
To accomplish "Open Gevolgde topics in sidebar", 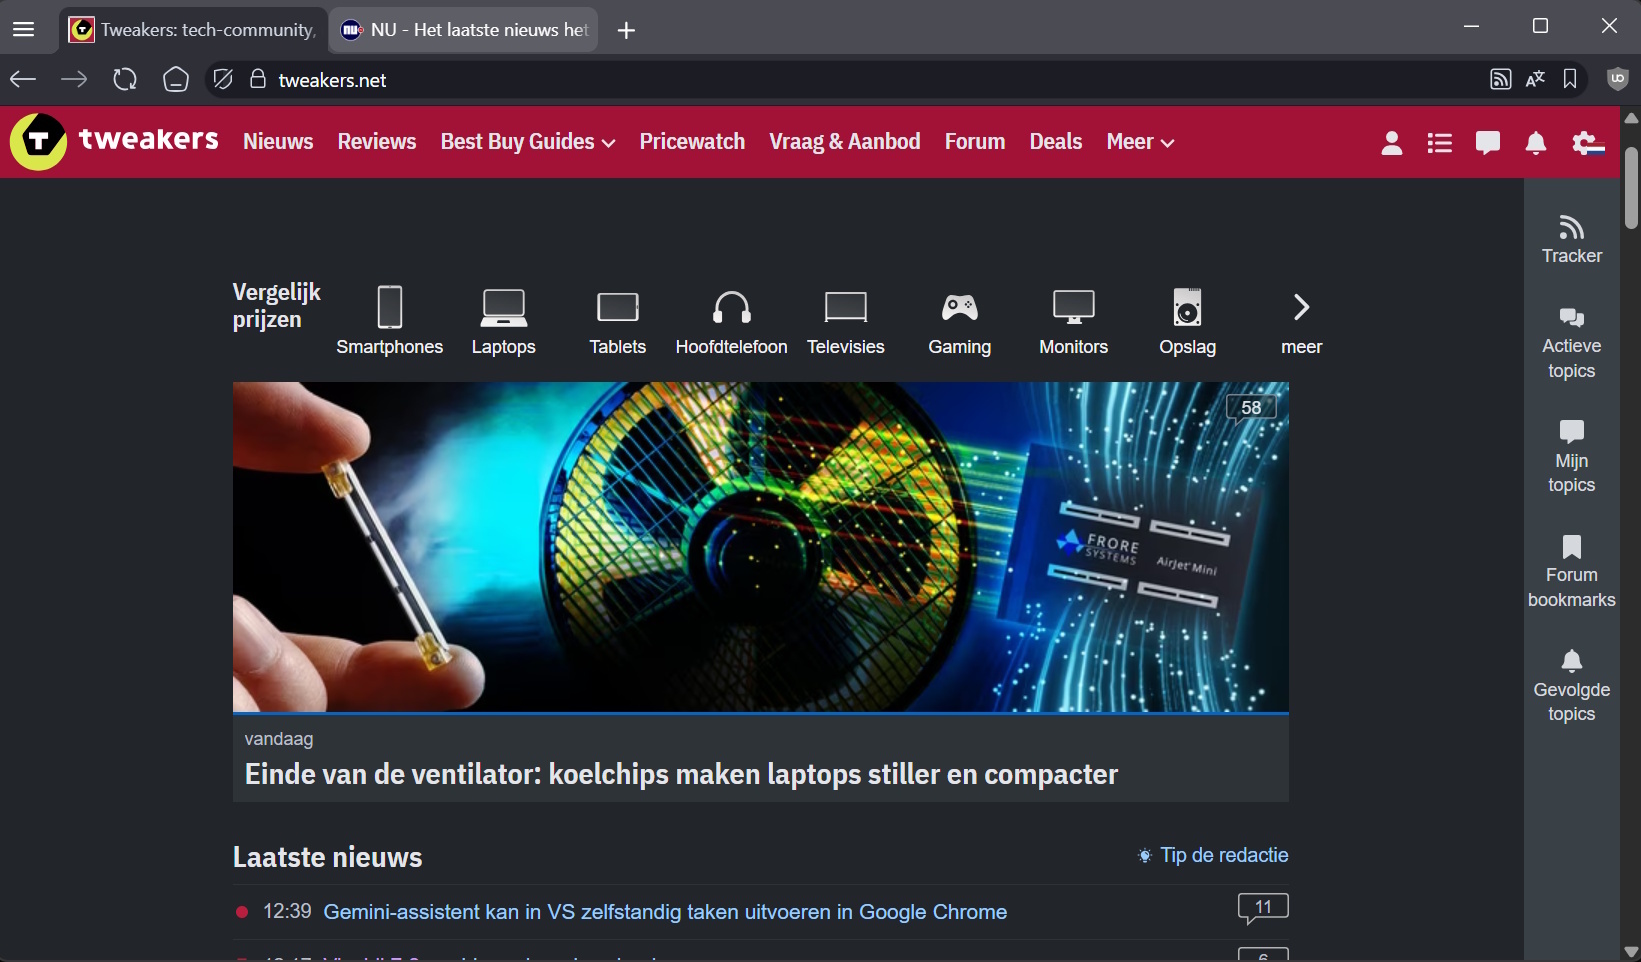I will click(1572, 686).
